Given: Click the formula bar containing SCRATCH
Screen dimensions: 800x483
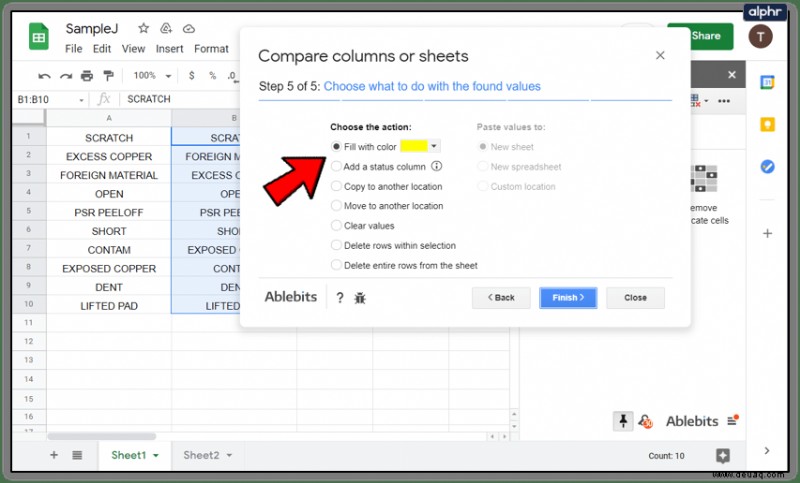Looking at the screenshot, I should 181,99.
